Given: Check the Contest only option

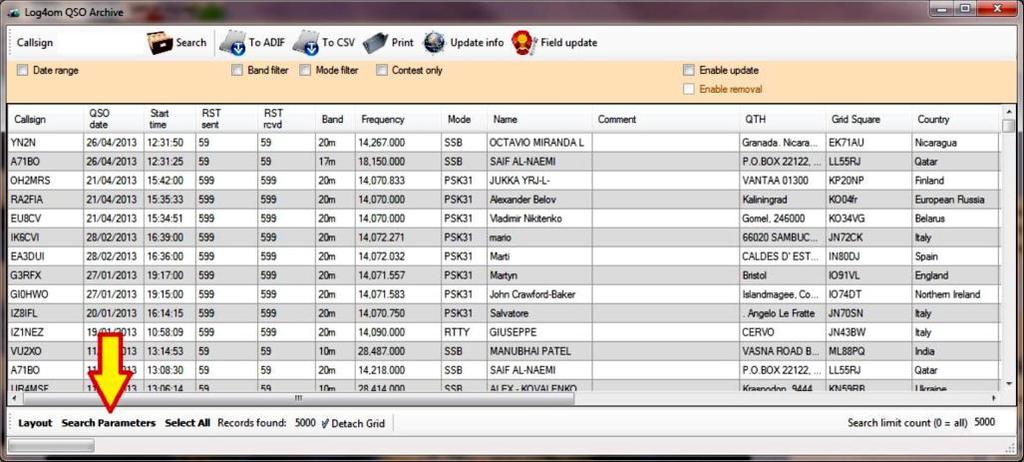Looking at the screenshot, I should point(382,70).
